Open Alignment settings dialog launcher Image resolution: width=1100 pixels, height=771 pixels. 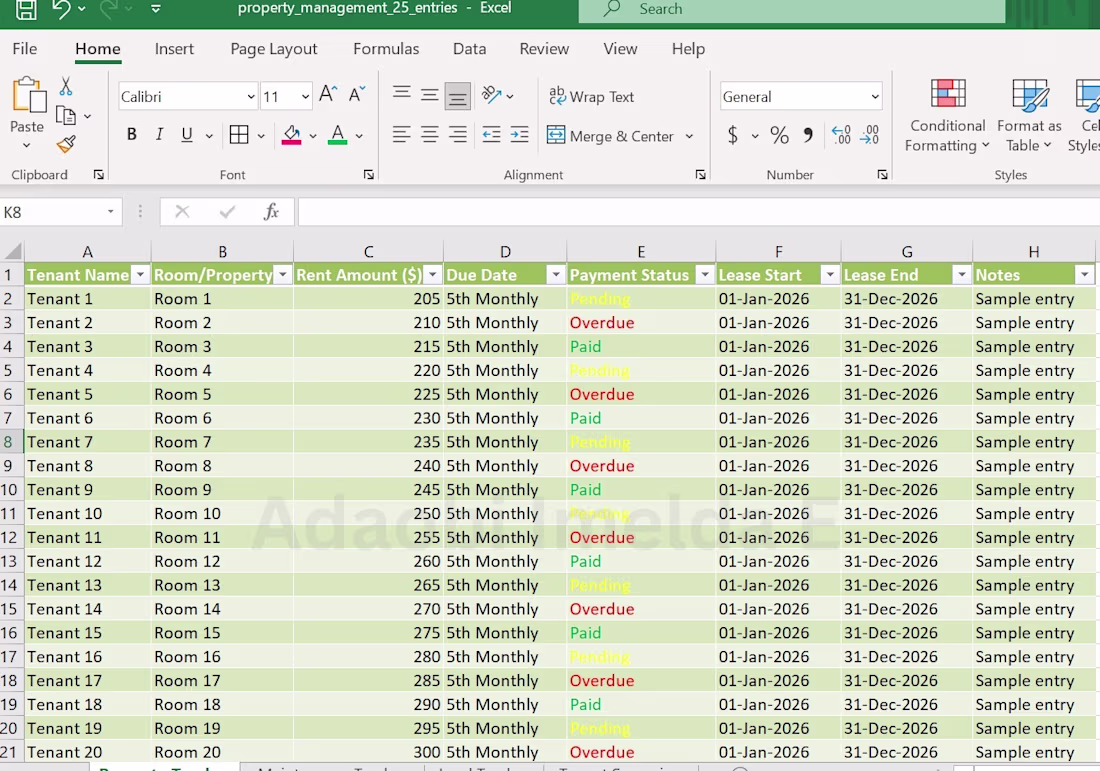coord(700,175)
